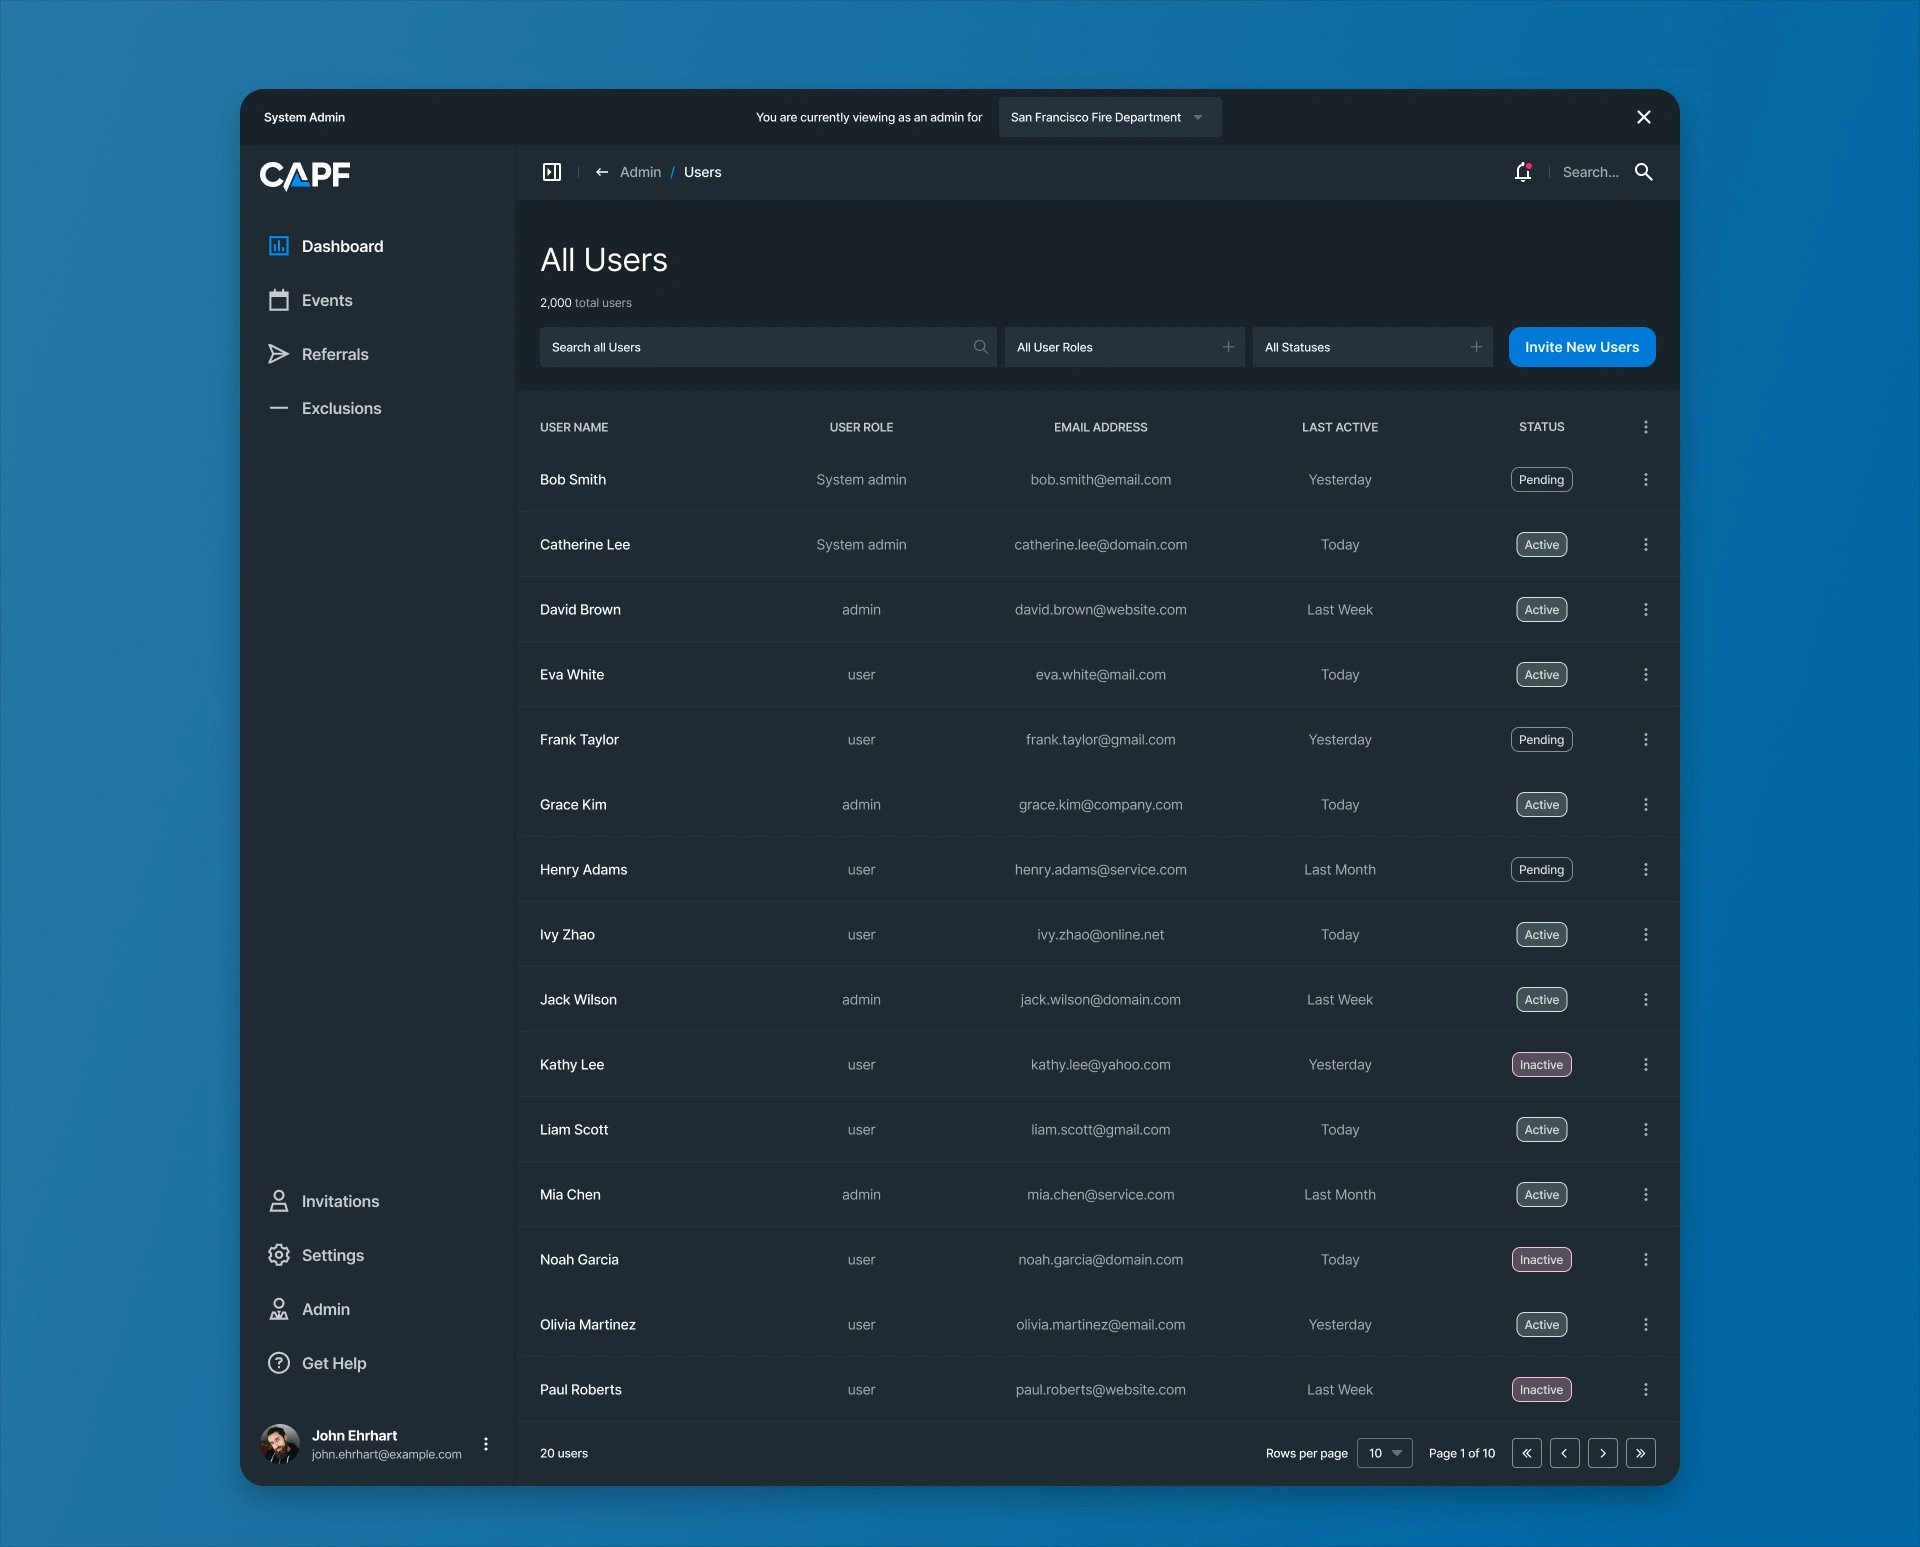The height and width of the screenshot is (1547, 1920).
Task: Open the notifications bell
Action: coord(1523,172)
